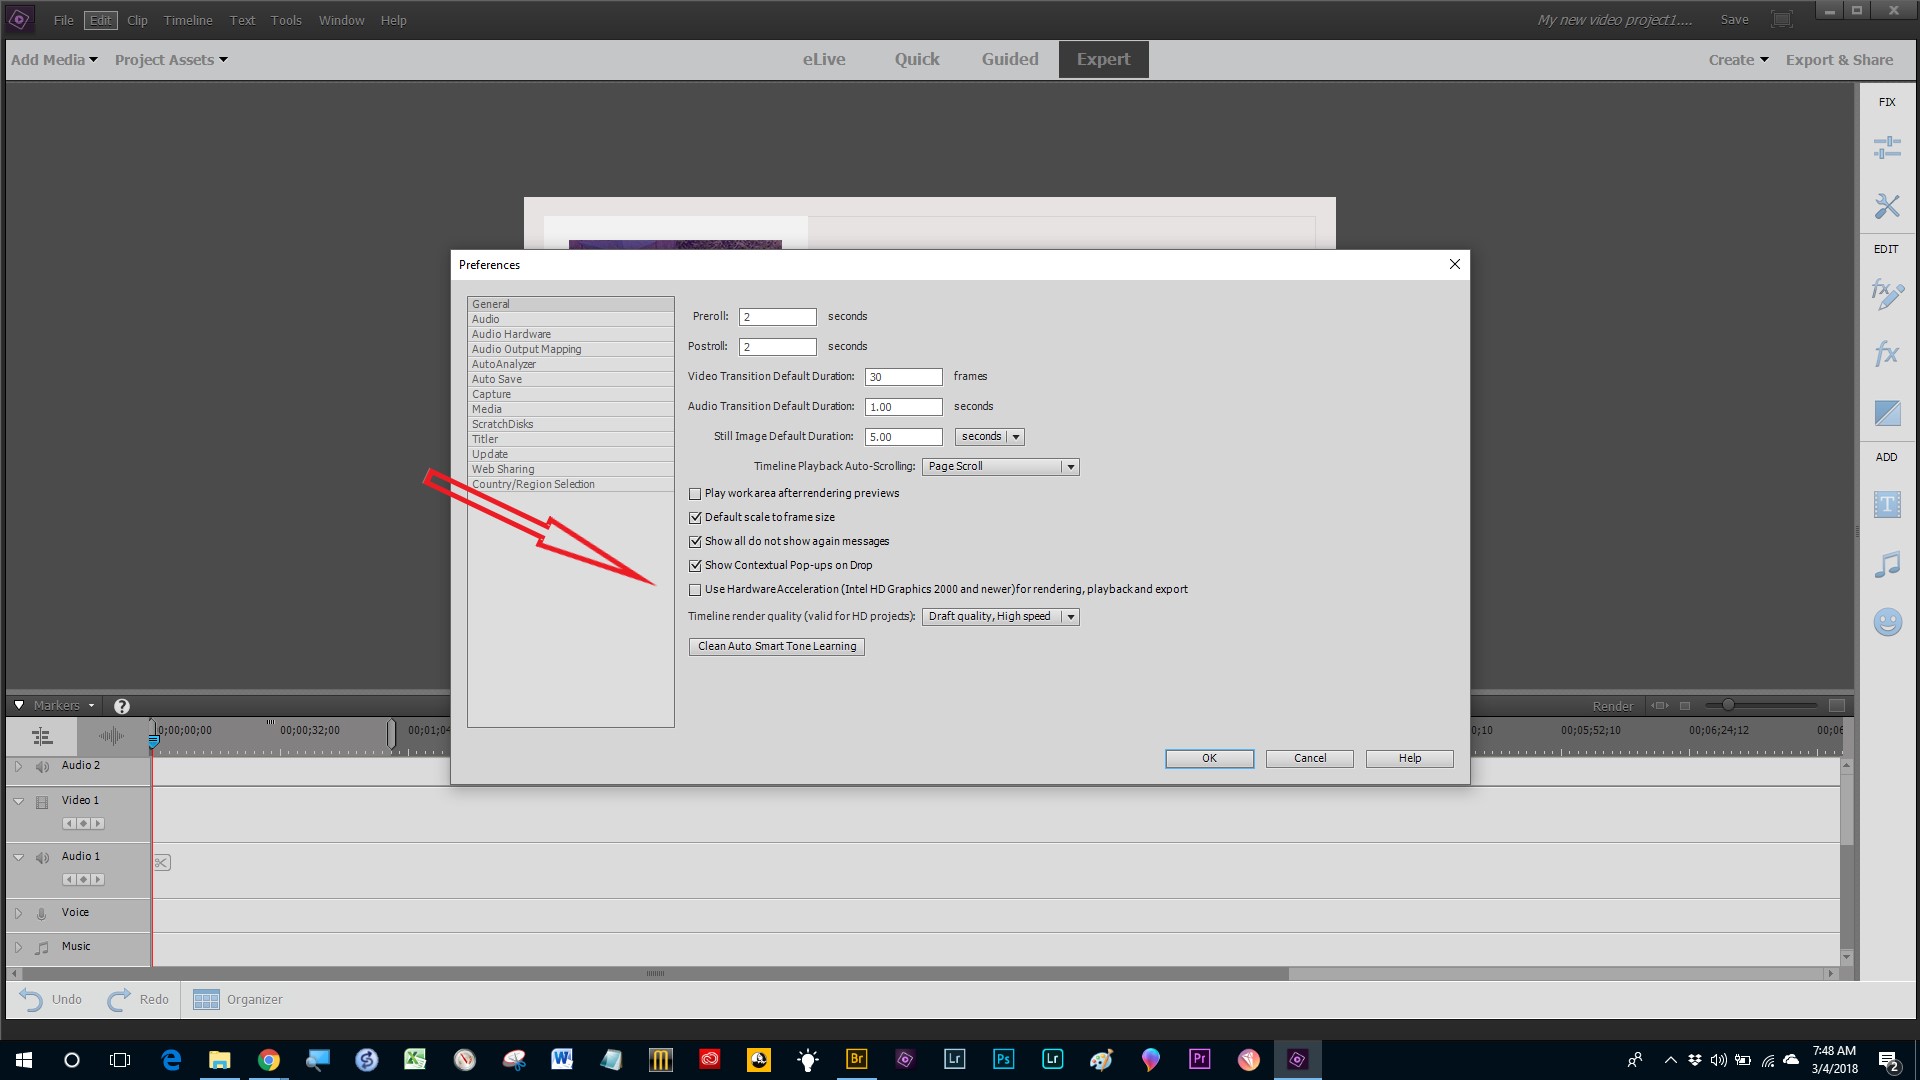Open the Create dropdown menu
Image resolution: width=1920 pixels, height=1080 pixels.
(x=1738, y=60)
